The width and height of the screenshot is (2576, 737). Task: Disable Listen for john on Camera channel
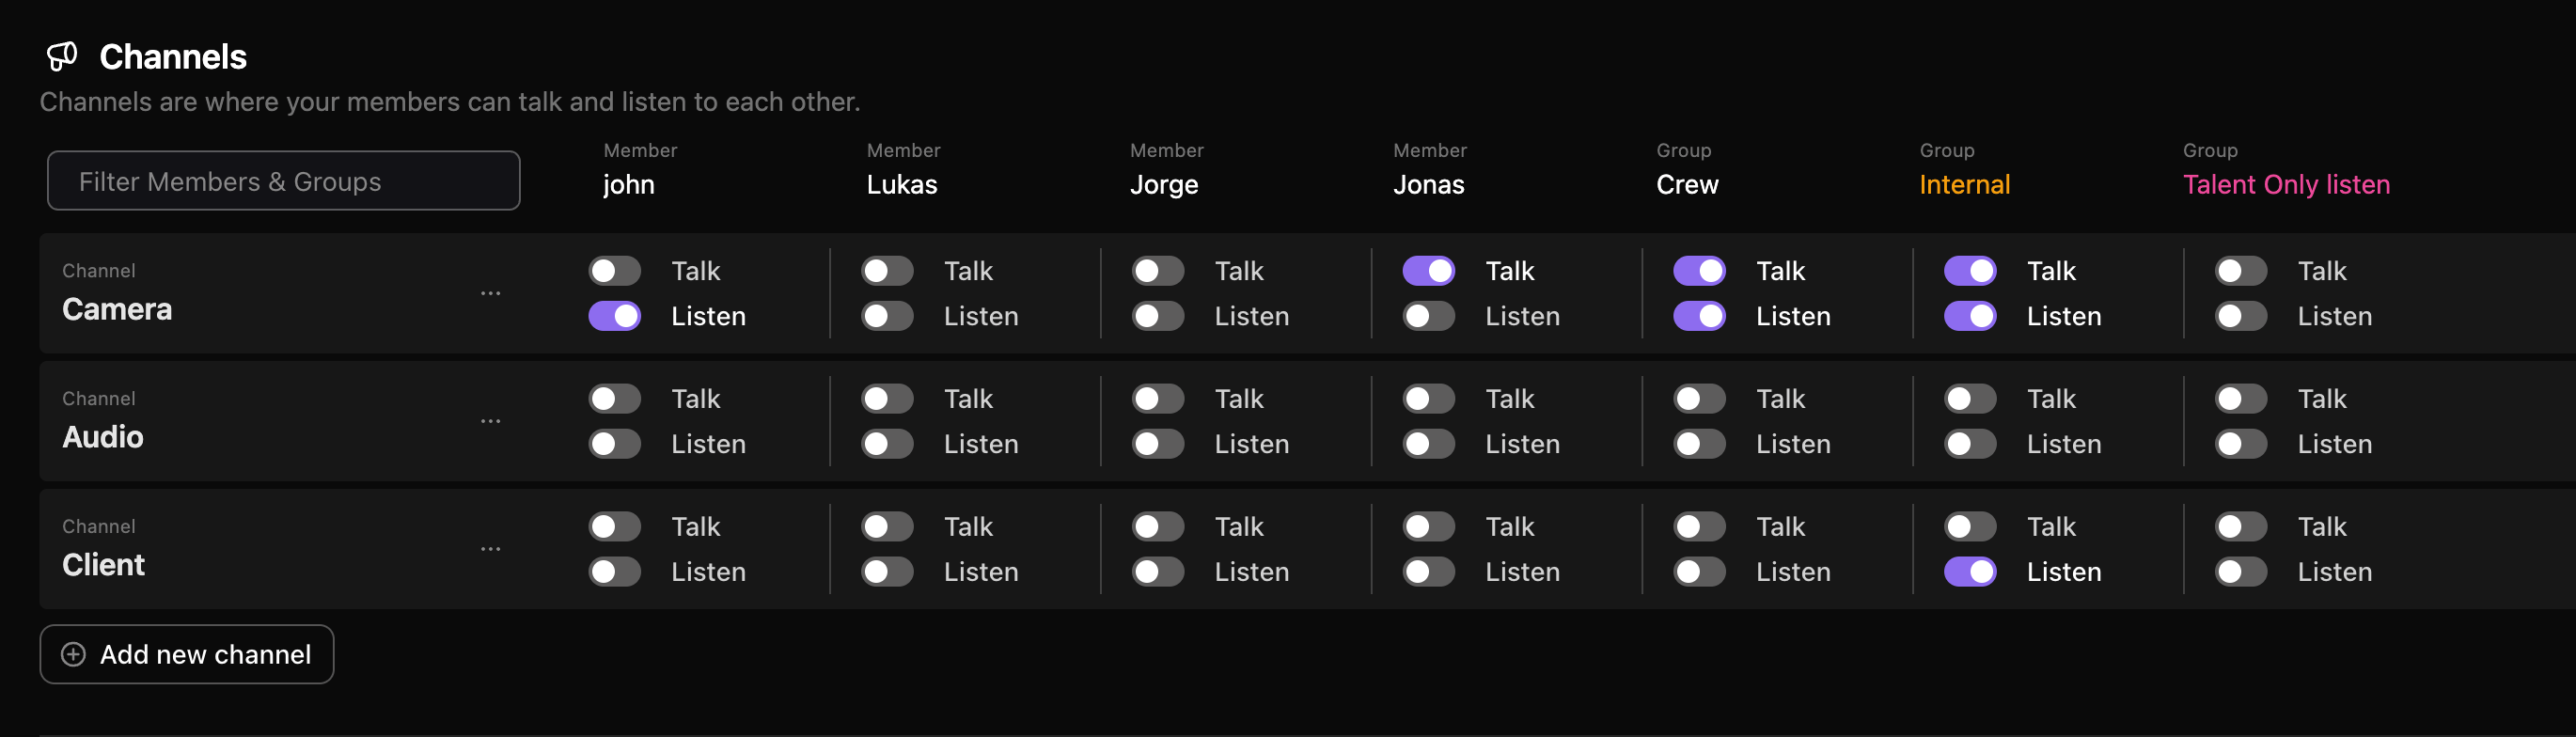click(614, 316)
